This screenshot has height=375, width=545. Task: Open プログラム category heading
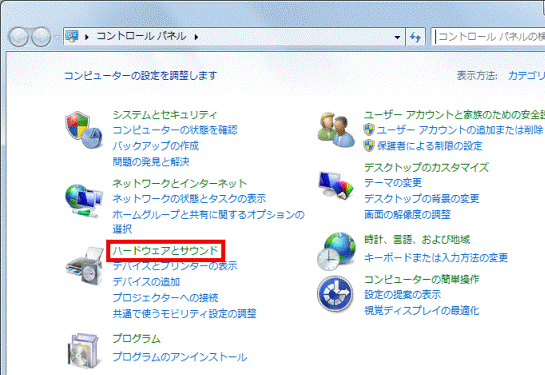[137, 339]
